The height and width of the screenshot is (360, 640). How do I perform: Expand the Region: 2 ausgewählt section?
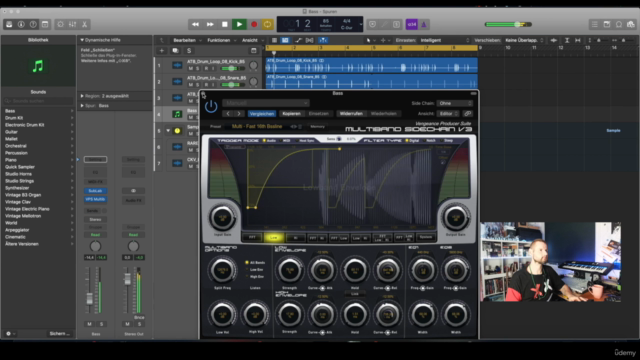coord(82,96)
